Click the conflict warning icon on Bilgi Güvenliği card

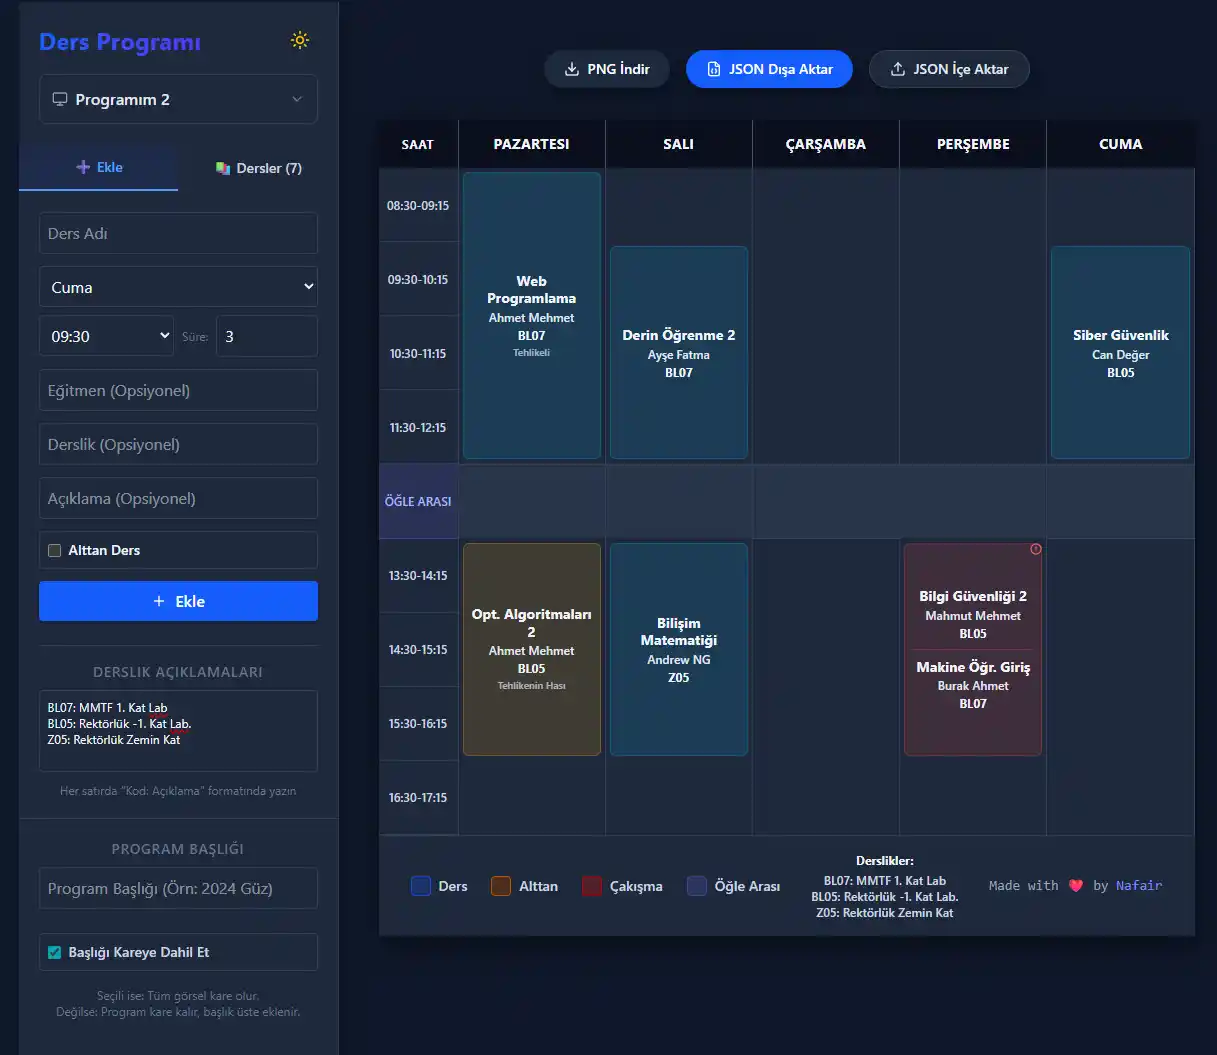(1036, 548)
